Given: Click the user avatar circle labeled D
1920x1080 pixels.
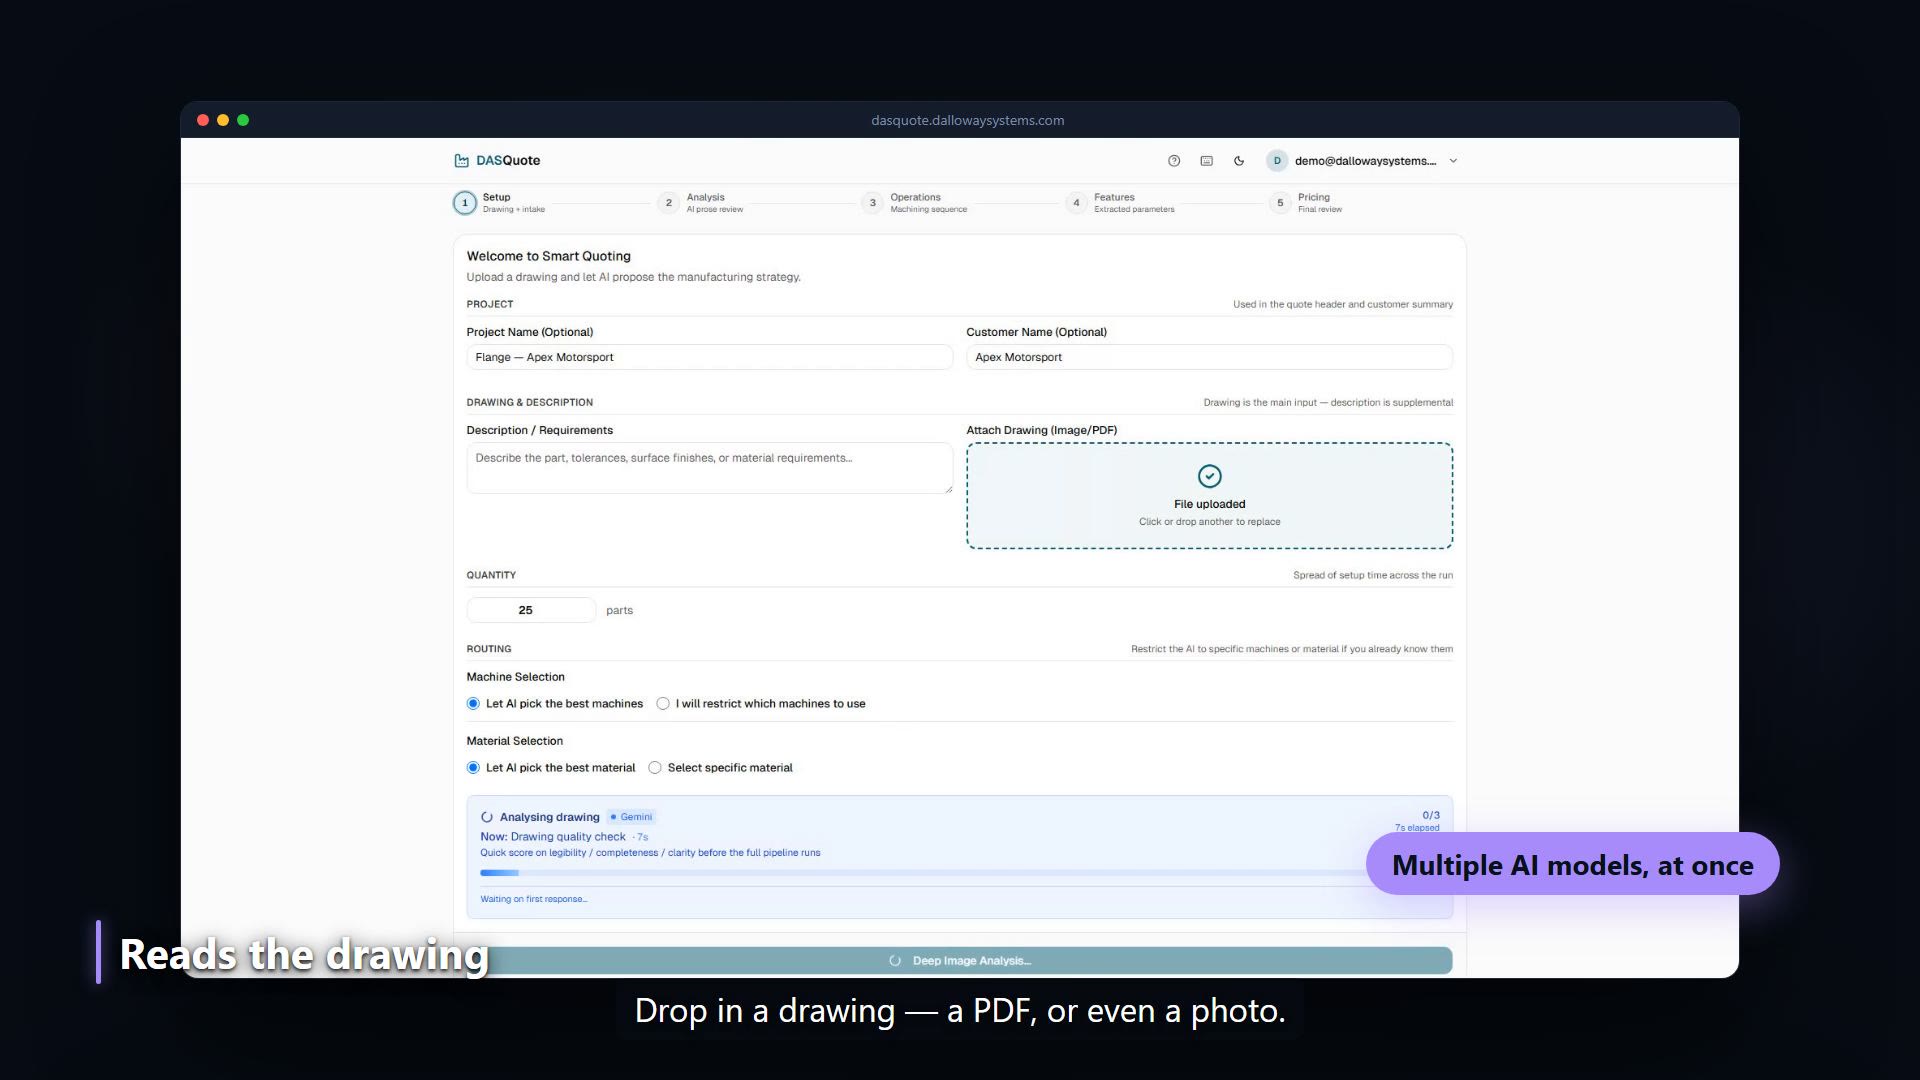Looking at the screenshot, I should pyautogui.click(x=1277, y=161).
